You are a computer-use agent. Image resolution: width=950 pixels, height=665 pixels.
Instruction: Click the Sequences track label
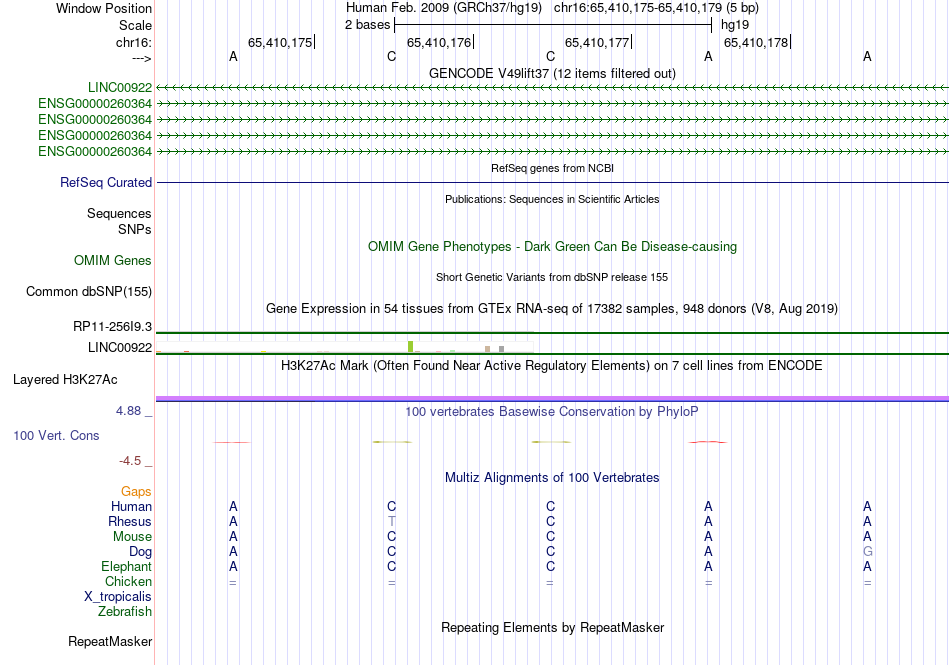[x=119, y=213]
